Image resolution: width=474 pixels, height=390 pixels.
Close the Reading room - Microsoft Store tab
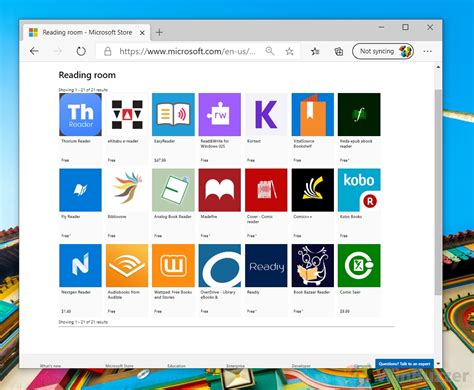pos(142,33)
